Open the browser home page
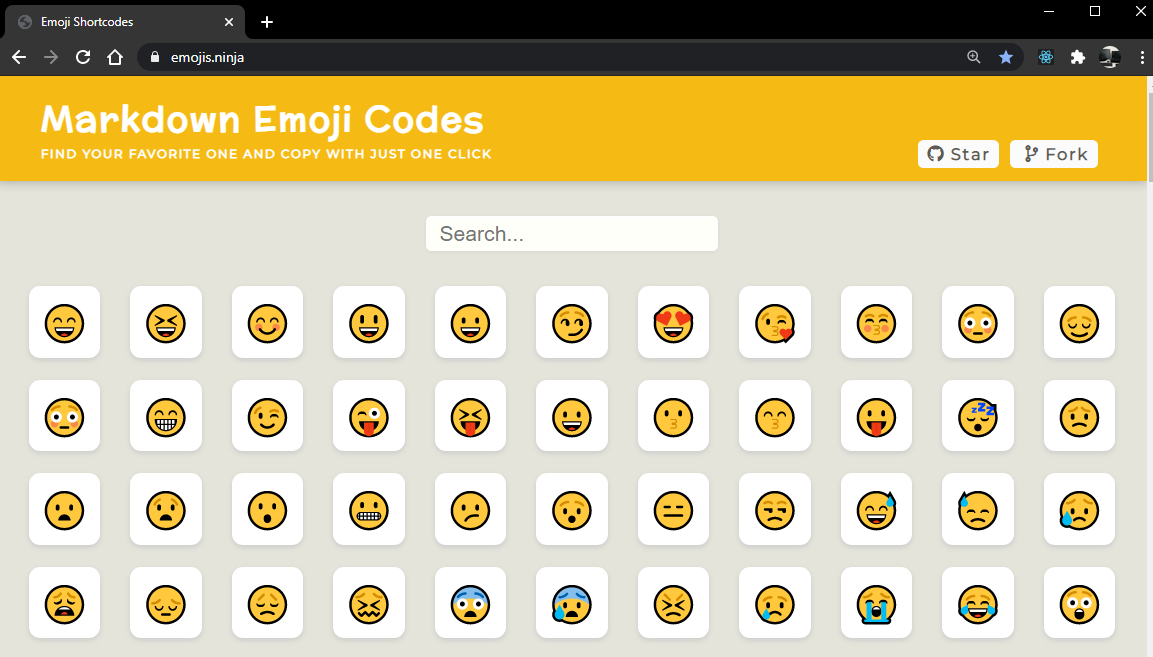The image size is (1153, 657). tap(115, 57)
